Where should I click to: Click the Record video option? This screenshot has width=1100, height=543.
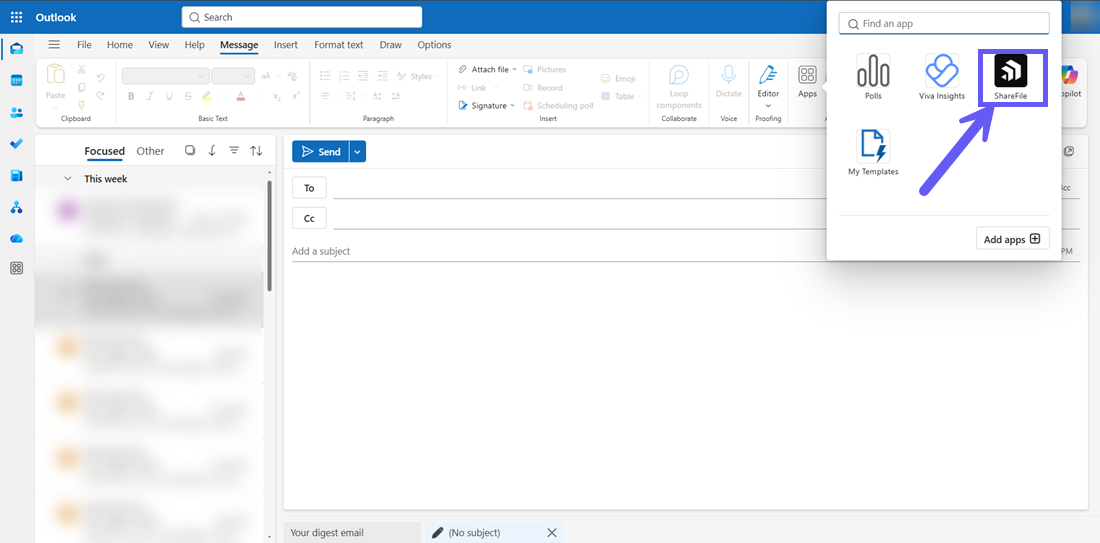(x=543, y=88)
